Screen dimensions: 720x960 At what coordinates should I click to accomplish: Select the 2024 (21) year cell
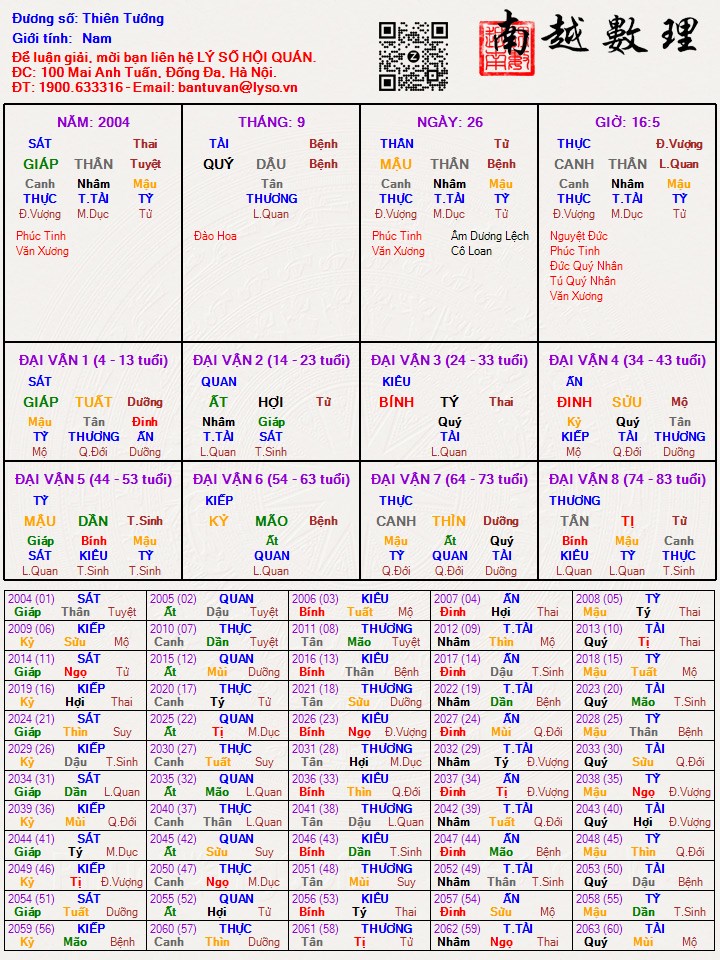(32, 718)
